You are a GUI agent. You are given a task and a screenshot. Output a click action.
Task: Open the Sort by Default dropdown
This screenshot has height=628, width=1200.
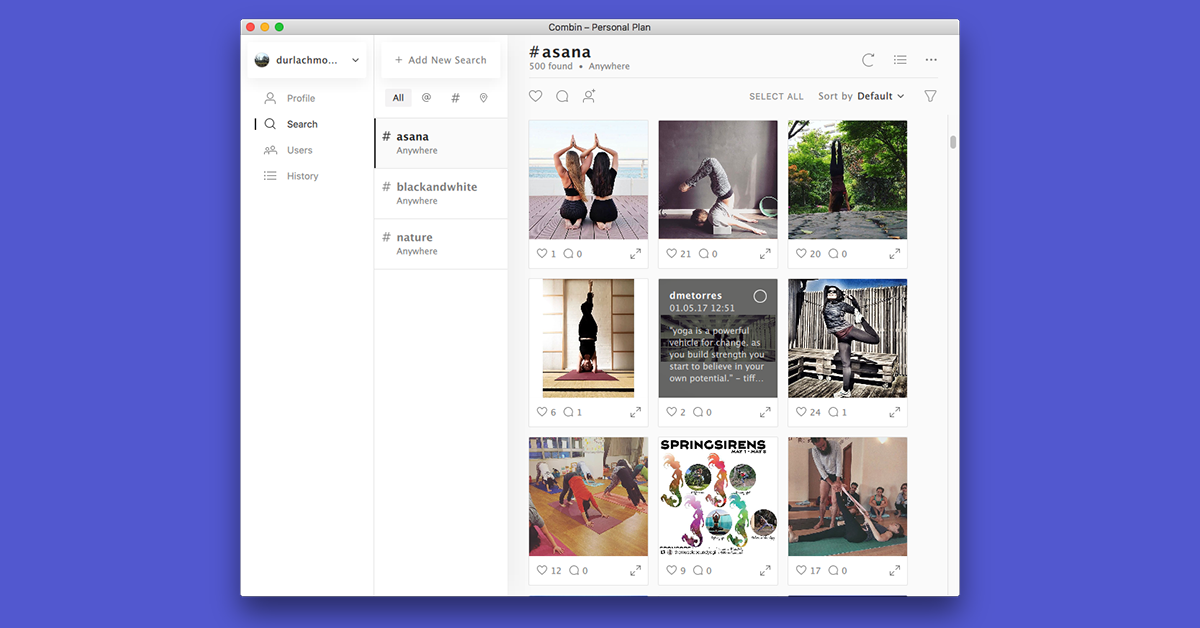[x=861, y=96]
